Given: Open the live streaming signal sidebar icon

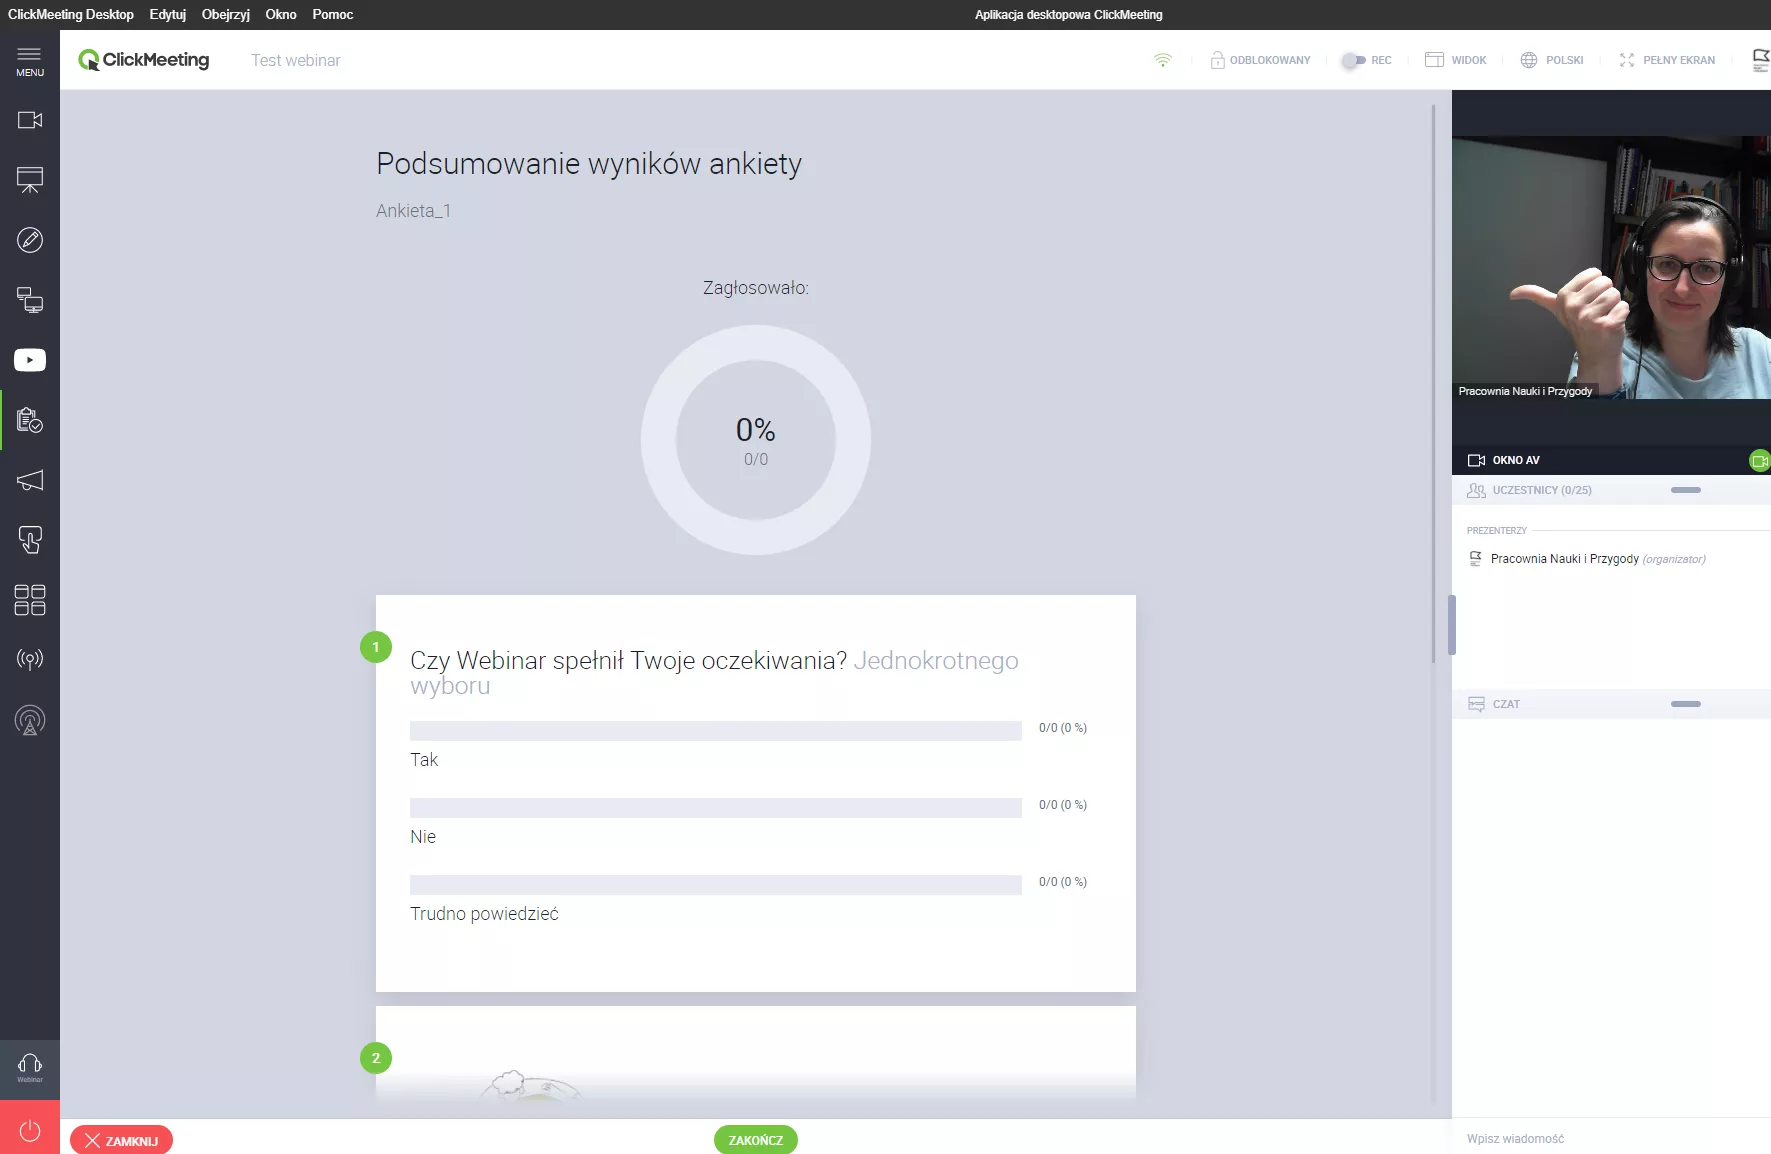Looking at the screenshot, I should coord(30,660).
